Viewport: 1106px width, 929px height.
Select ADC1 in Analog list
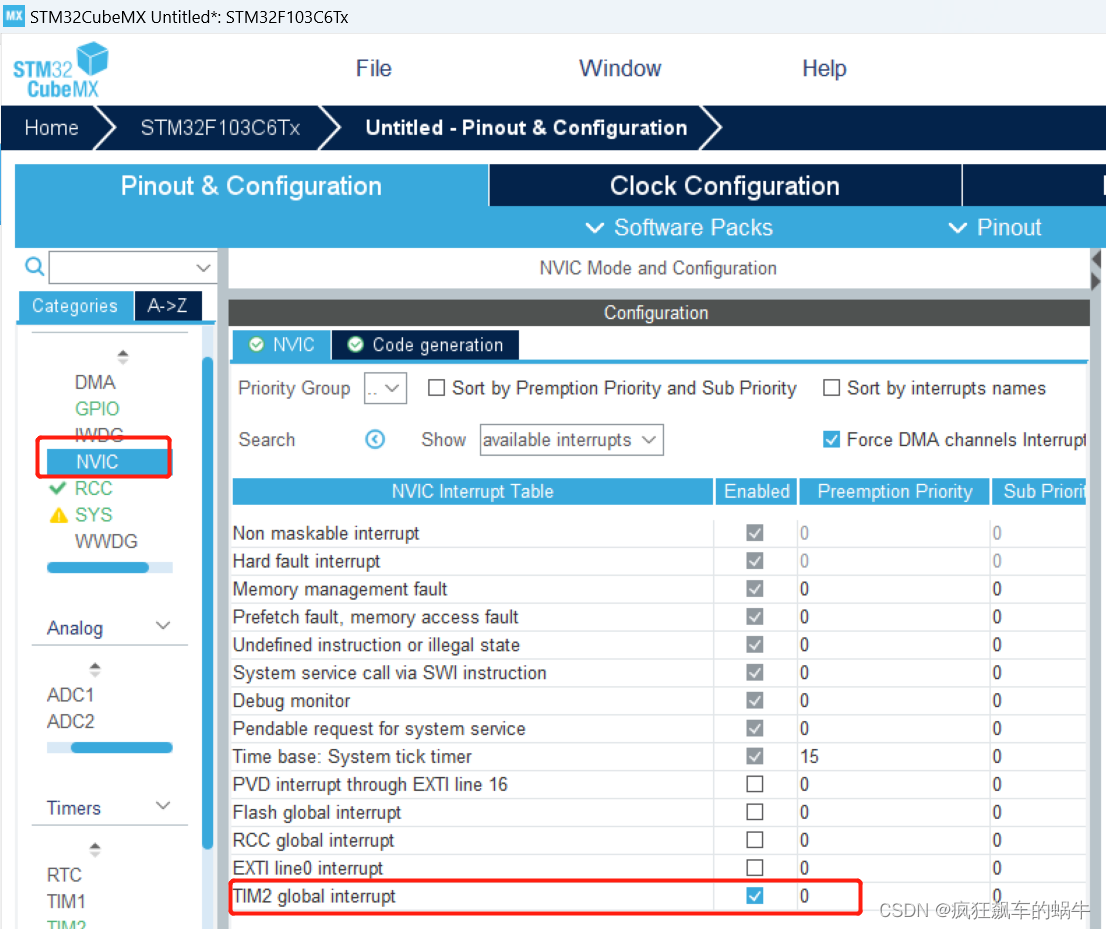tap(71, 695)
